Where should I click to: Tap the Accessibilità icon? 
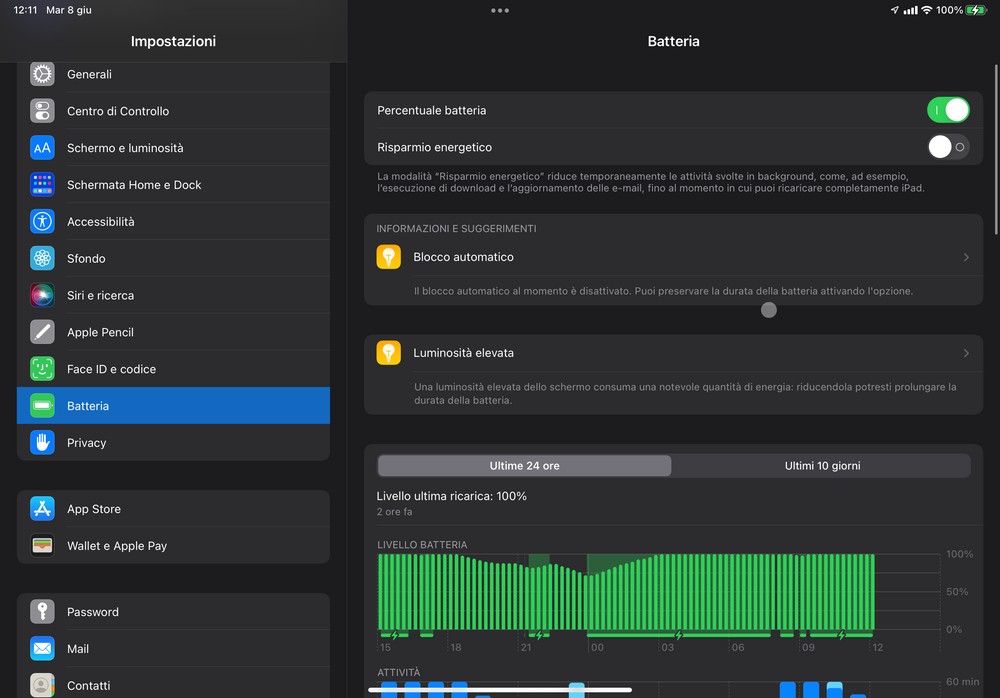tap(42, 222)
